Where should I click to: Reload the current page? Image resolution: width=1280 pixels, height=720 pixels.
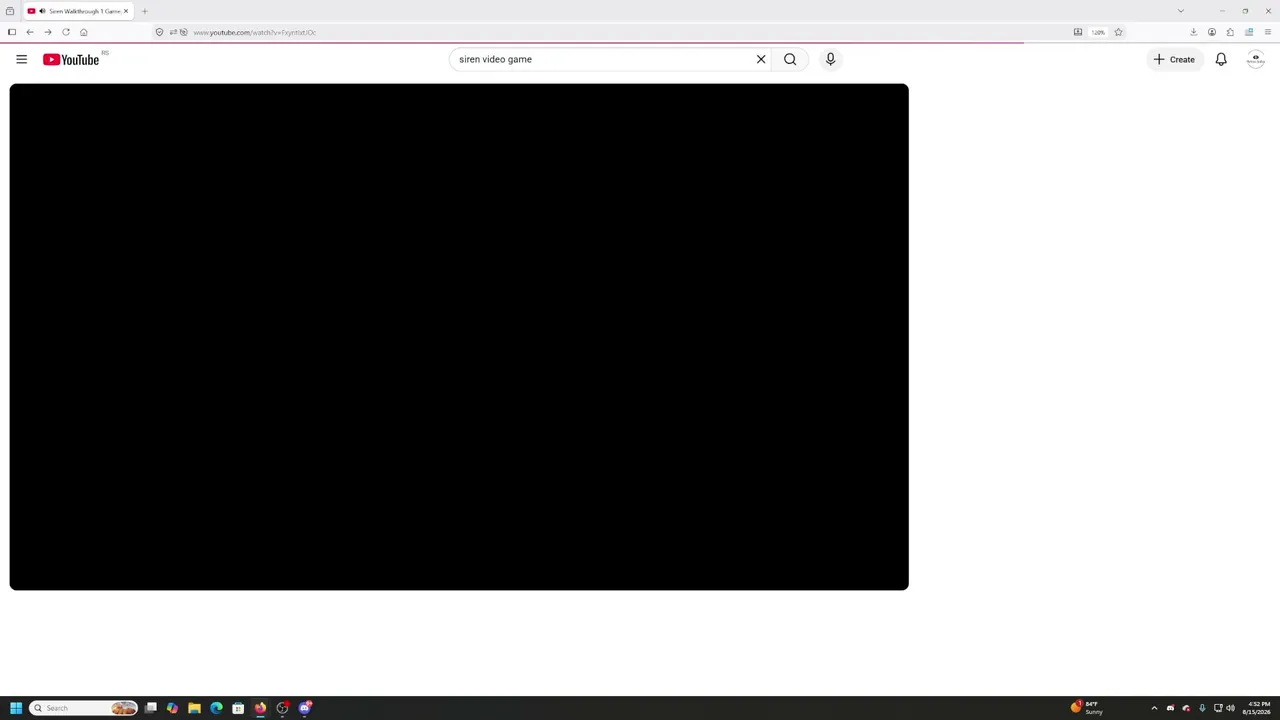[66, 32]
